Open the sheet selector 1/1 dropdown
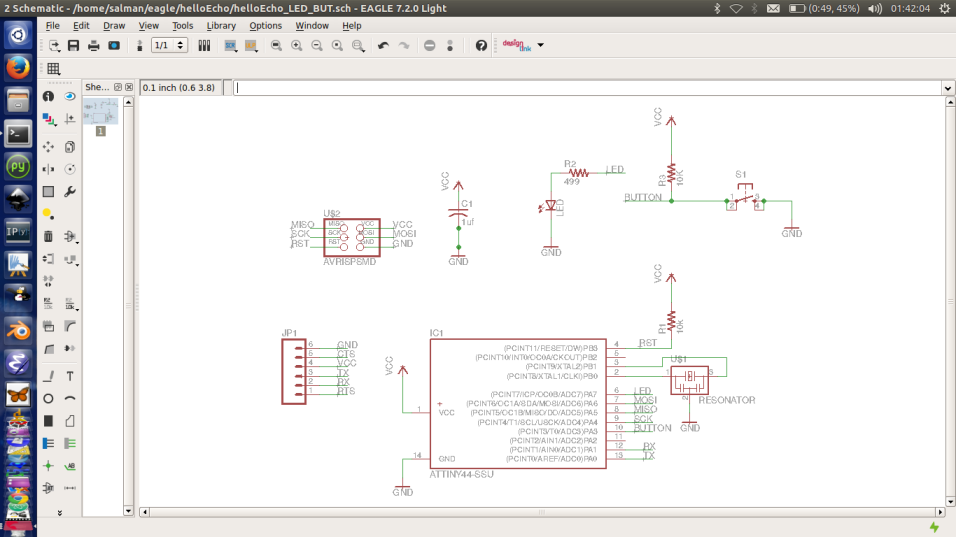The image size is (956, 537). click(180, 46)
